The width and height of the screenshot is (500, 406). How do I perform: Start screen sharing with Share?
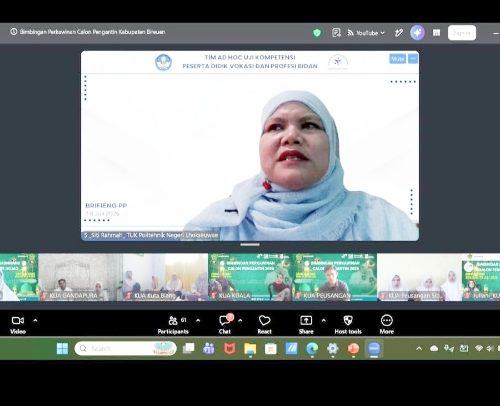(x=306, y=325)
